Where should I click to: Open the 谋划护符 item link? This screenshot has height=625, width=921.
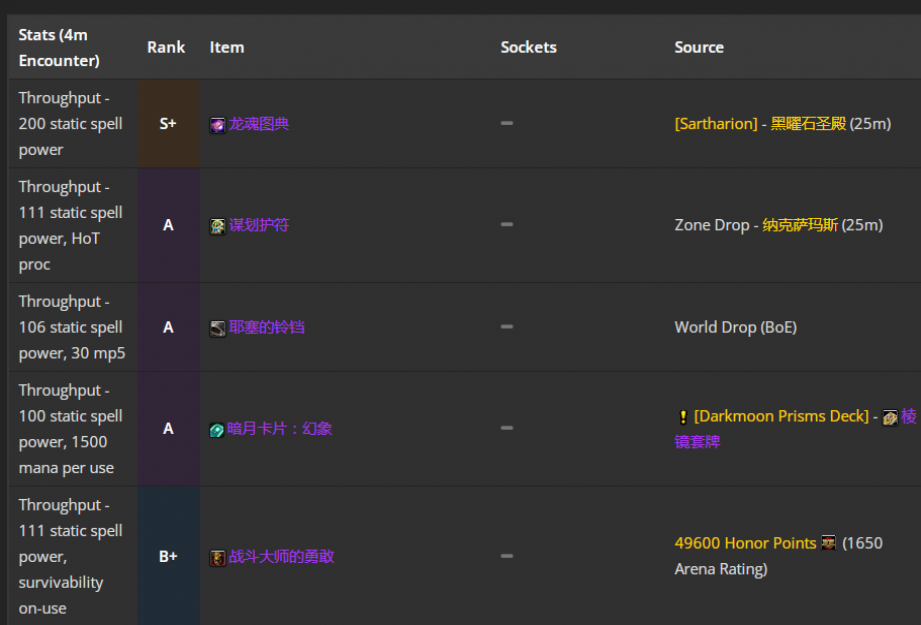click(x=259, y=225)
